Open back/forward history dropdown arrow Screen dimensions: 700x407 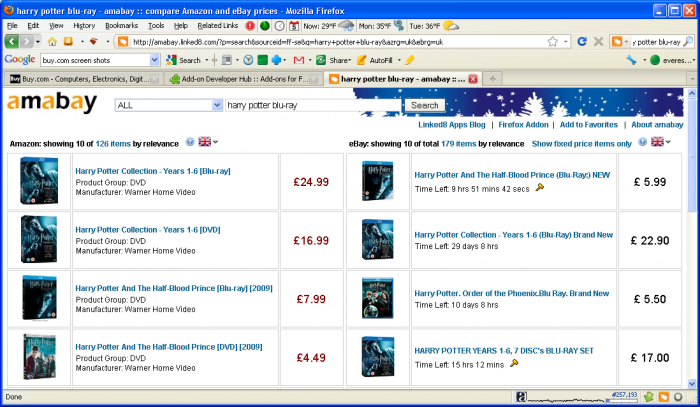pyautogui.click(x=38, y=42)
